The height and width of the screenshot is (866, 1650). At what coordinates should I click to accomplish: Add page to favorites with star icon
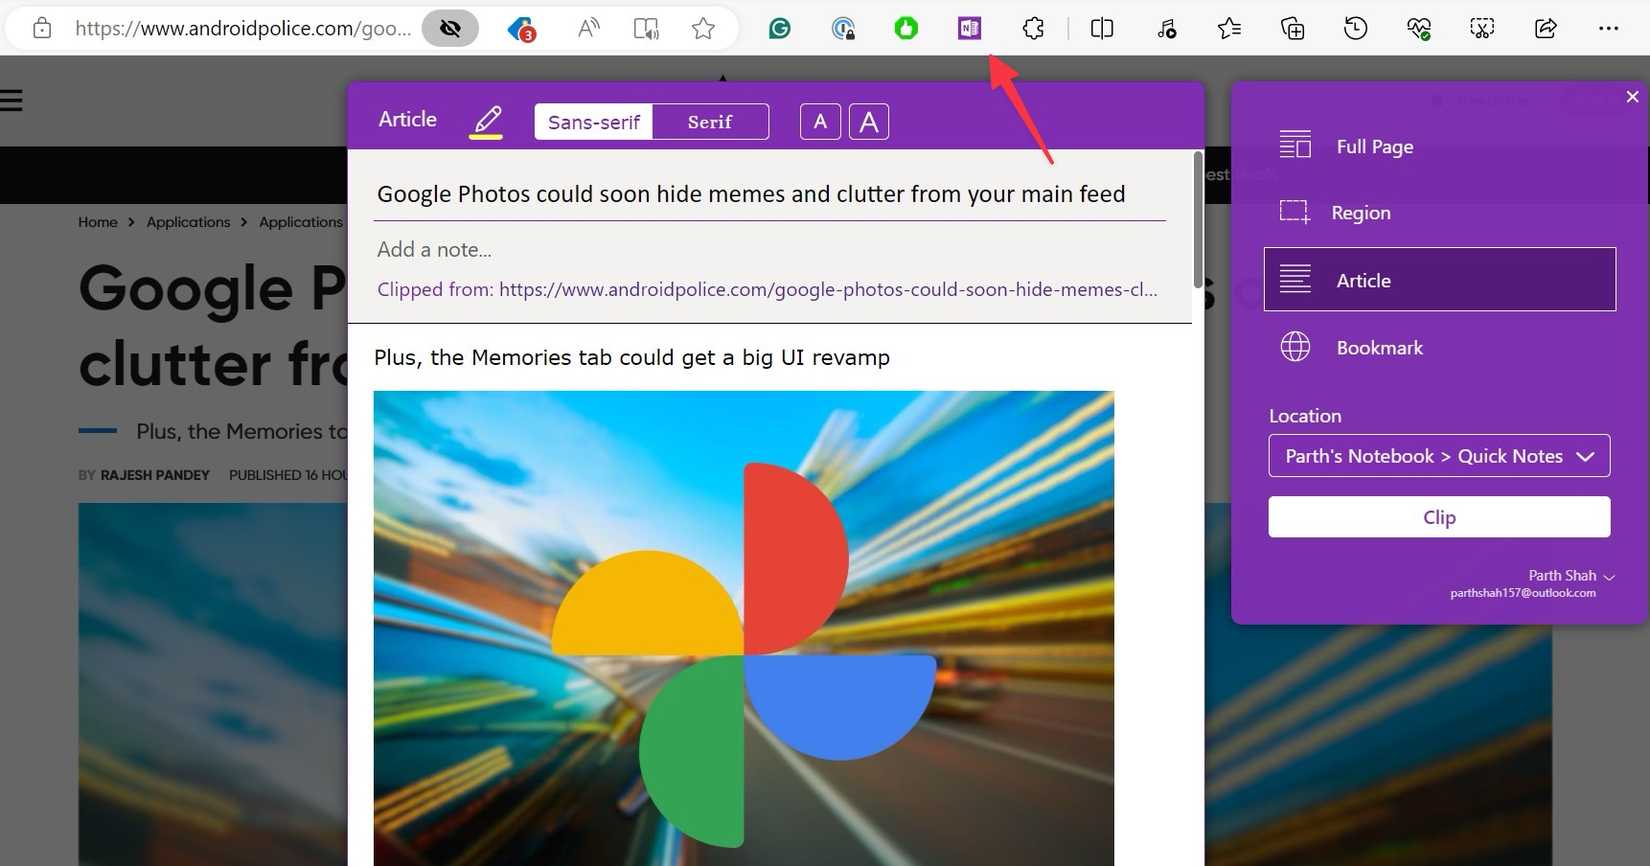[x=703, y=28]
